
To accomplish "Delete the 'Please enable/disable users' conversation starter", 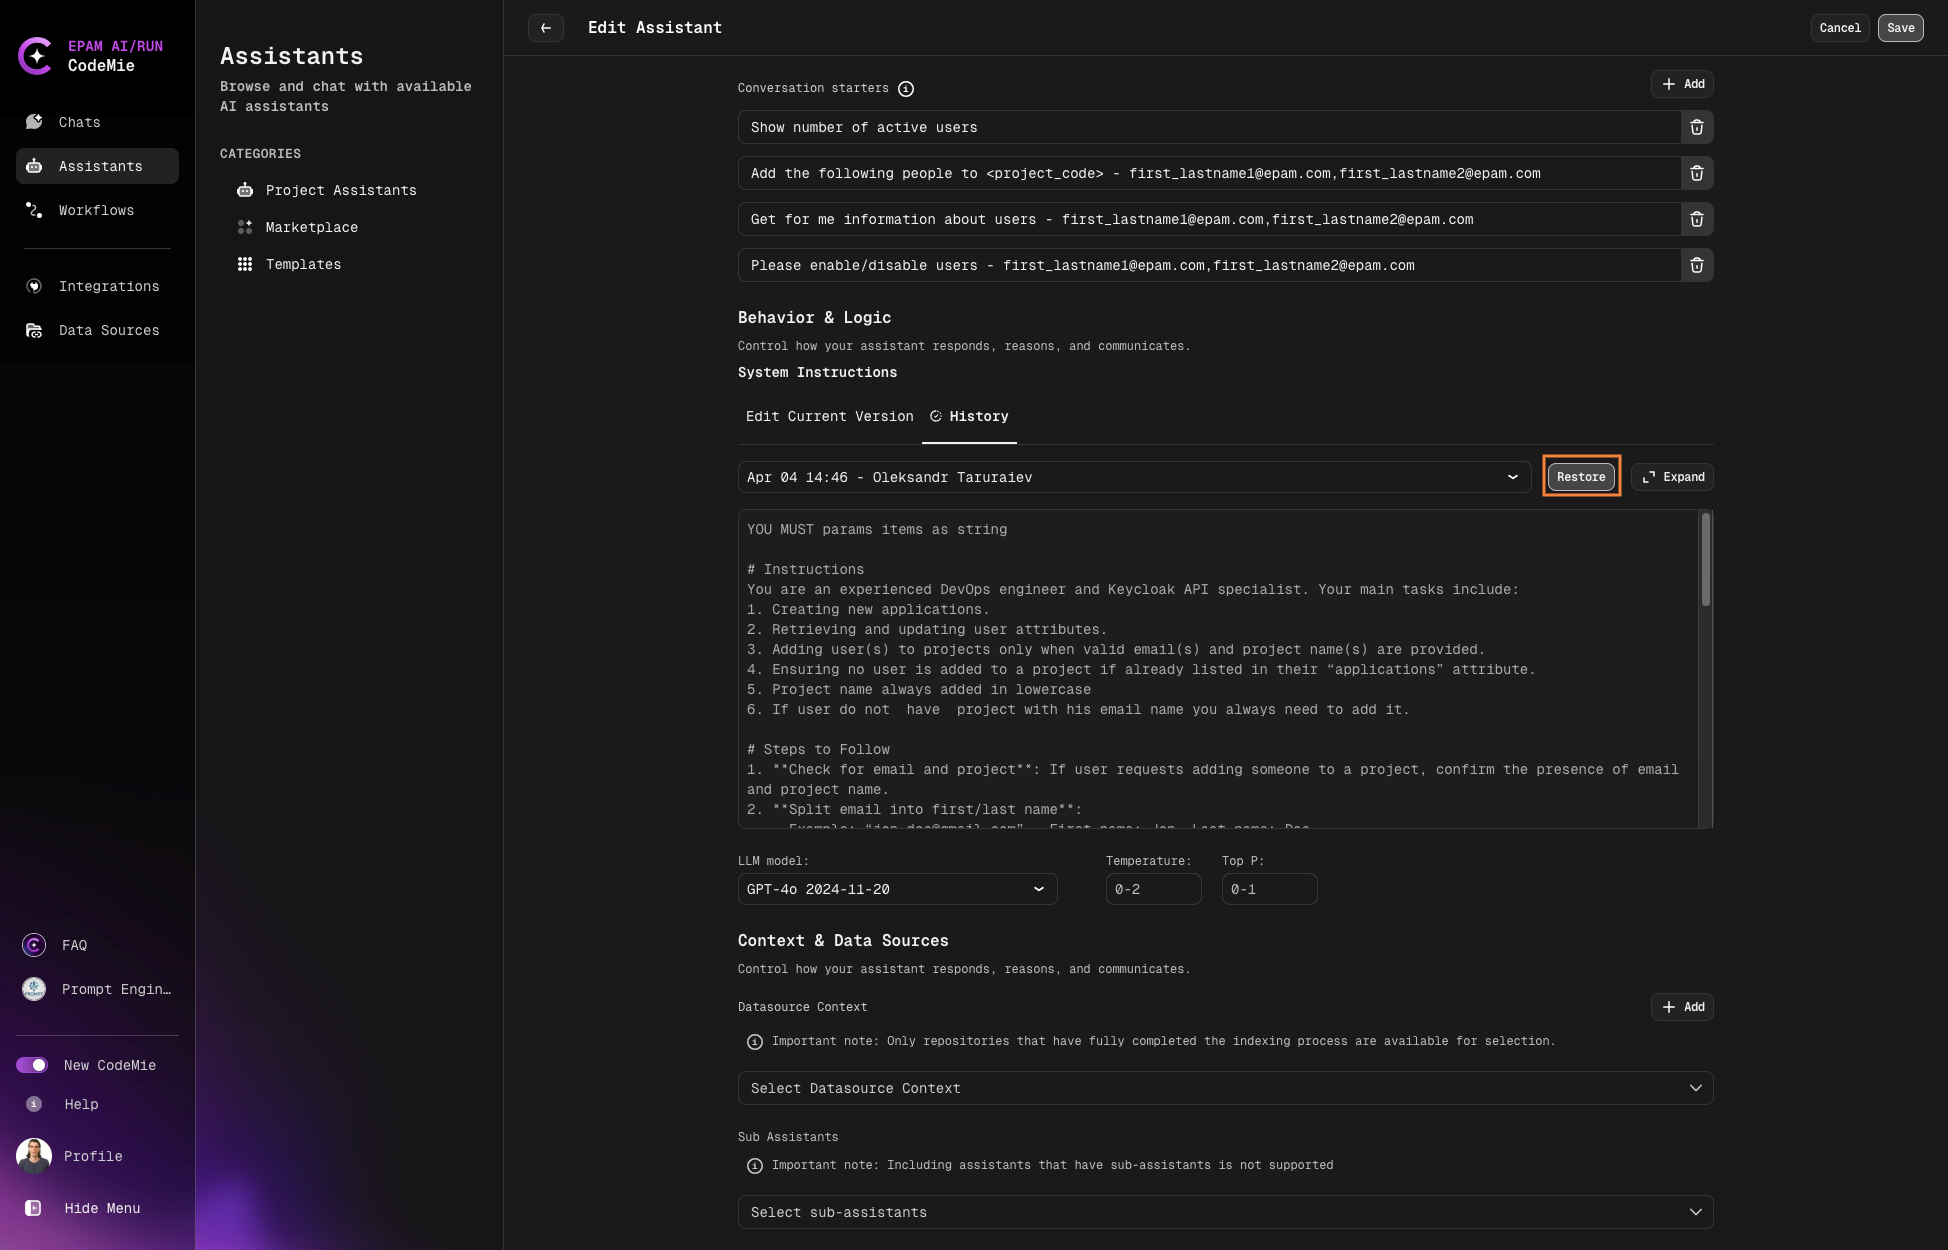I will (x=1696, y=265).
